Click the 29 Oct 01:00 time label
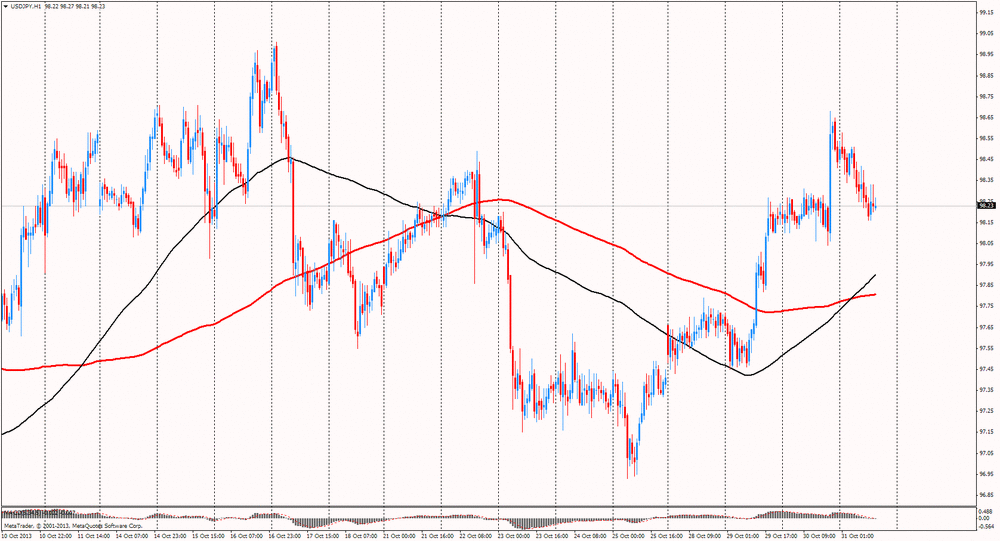Screen dimensions: 1000x541 tap(741, 537)
